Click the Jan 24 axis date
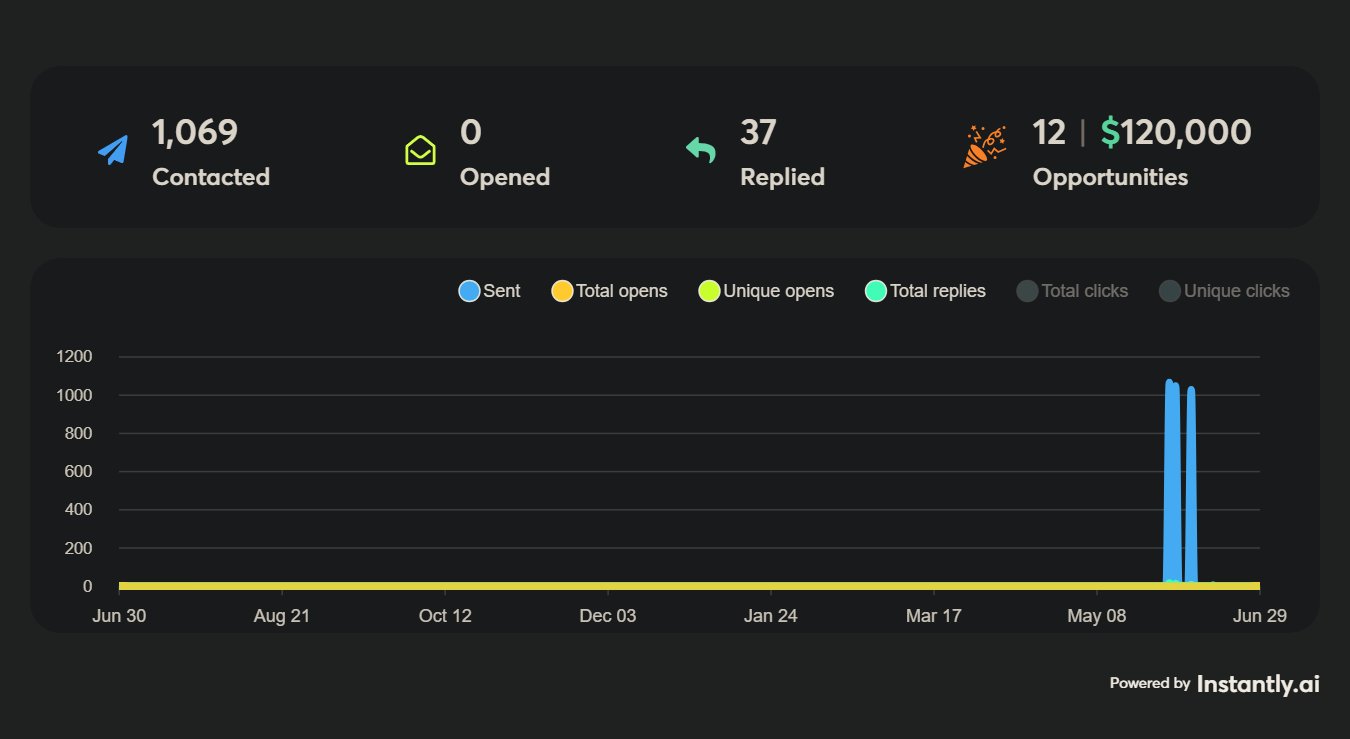This screenshot has width=1350, height=739. click(771, 616)
